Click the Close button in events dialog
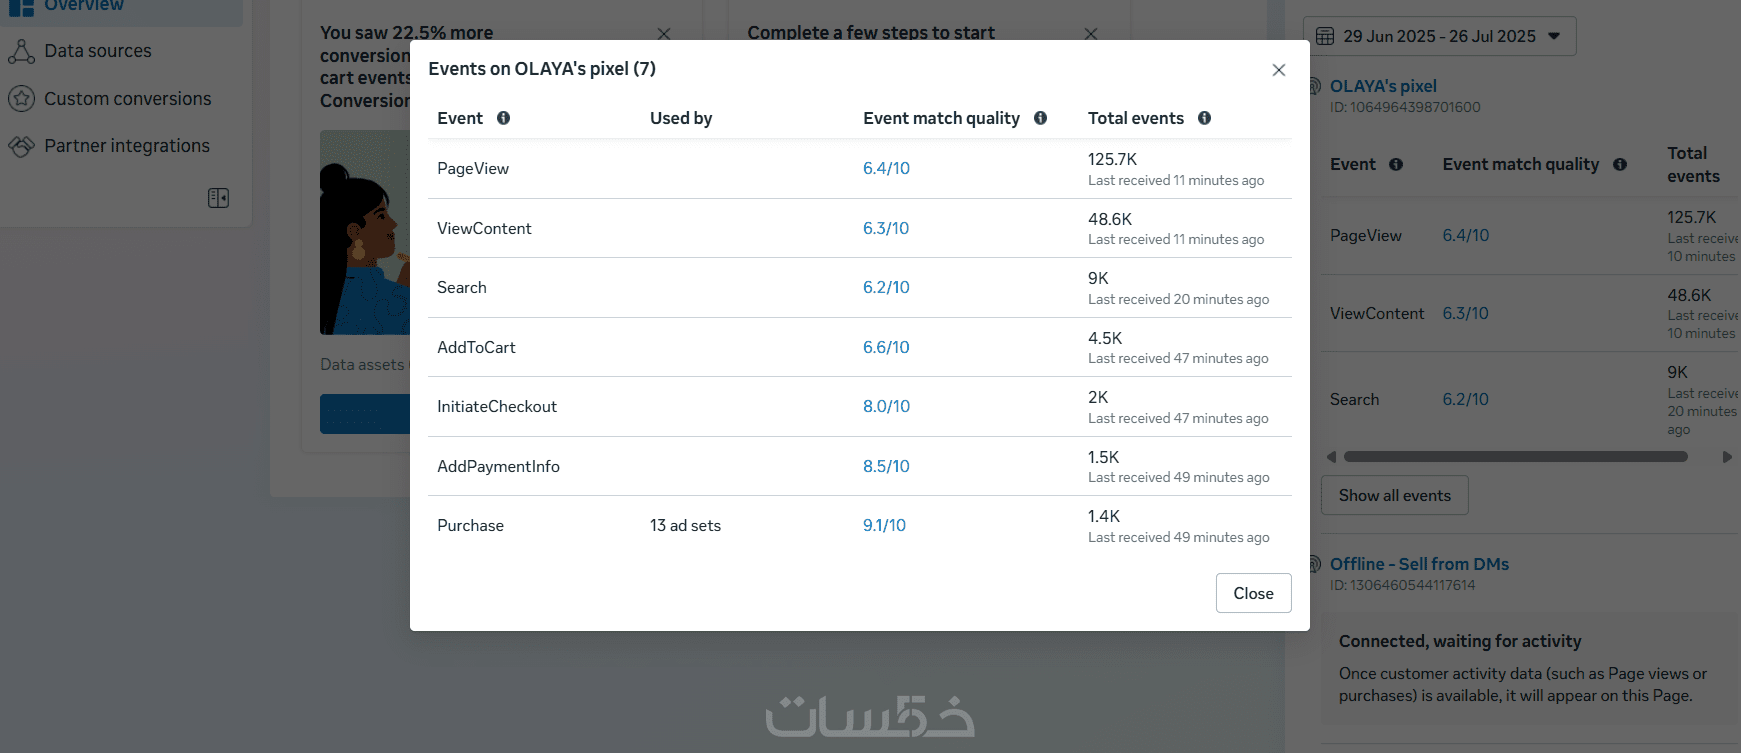 click(x=1253, y=593)
